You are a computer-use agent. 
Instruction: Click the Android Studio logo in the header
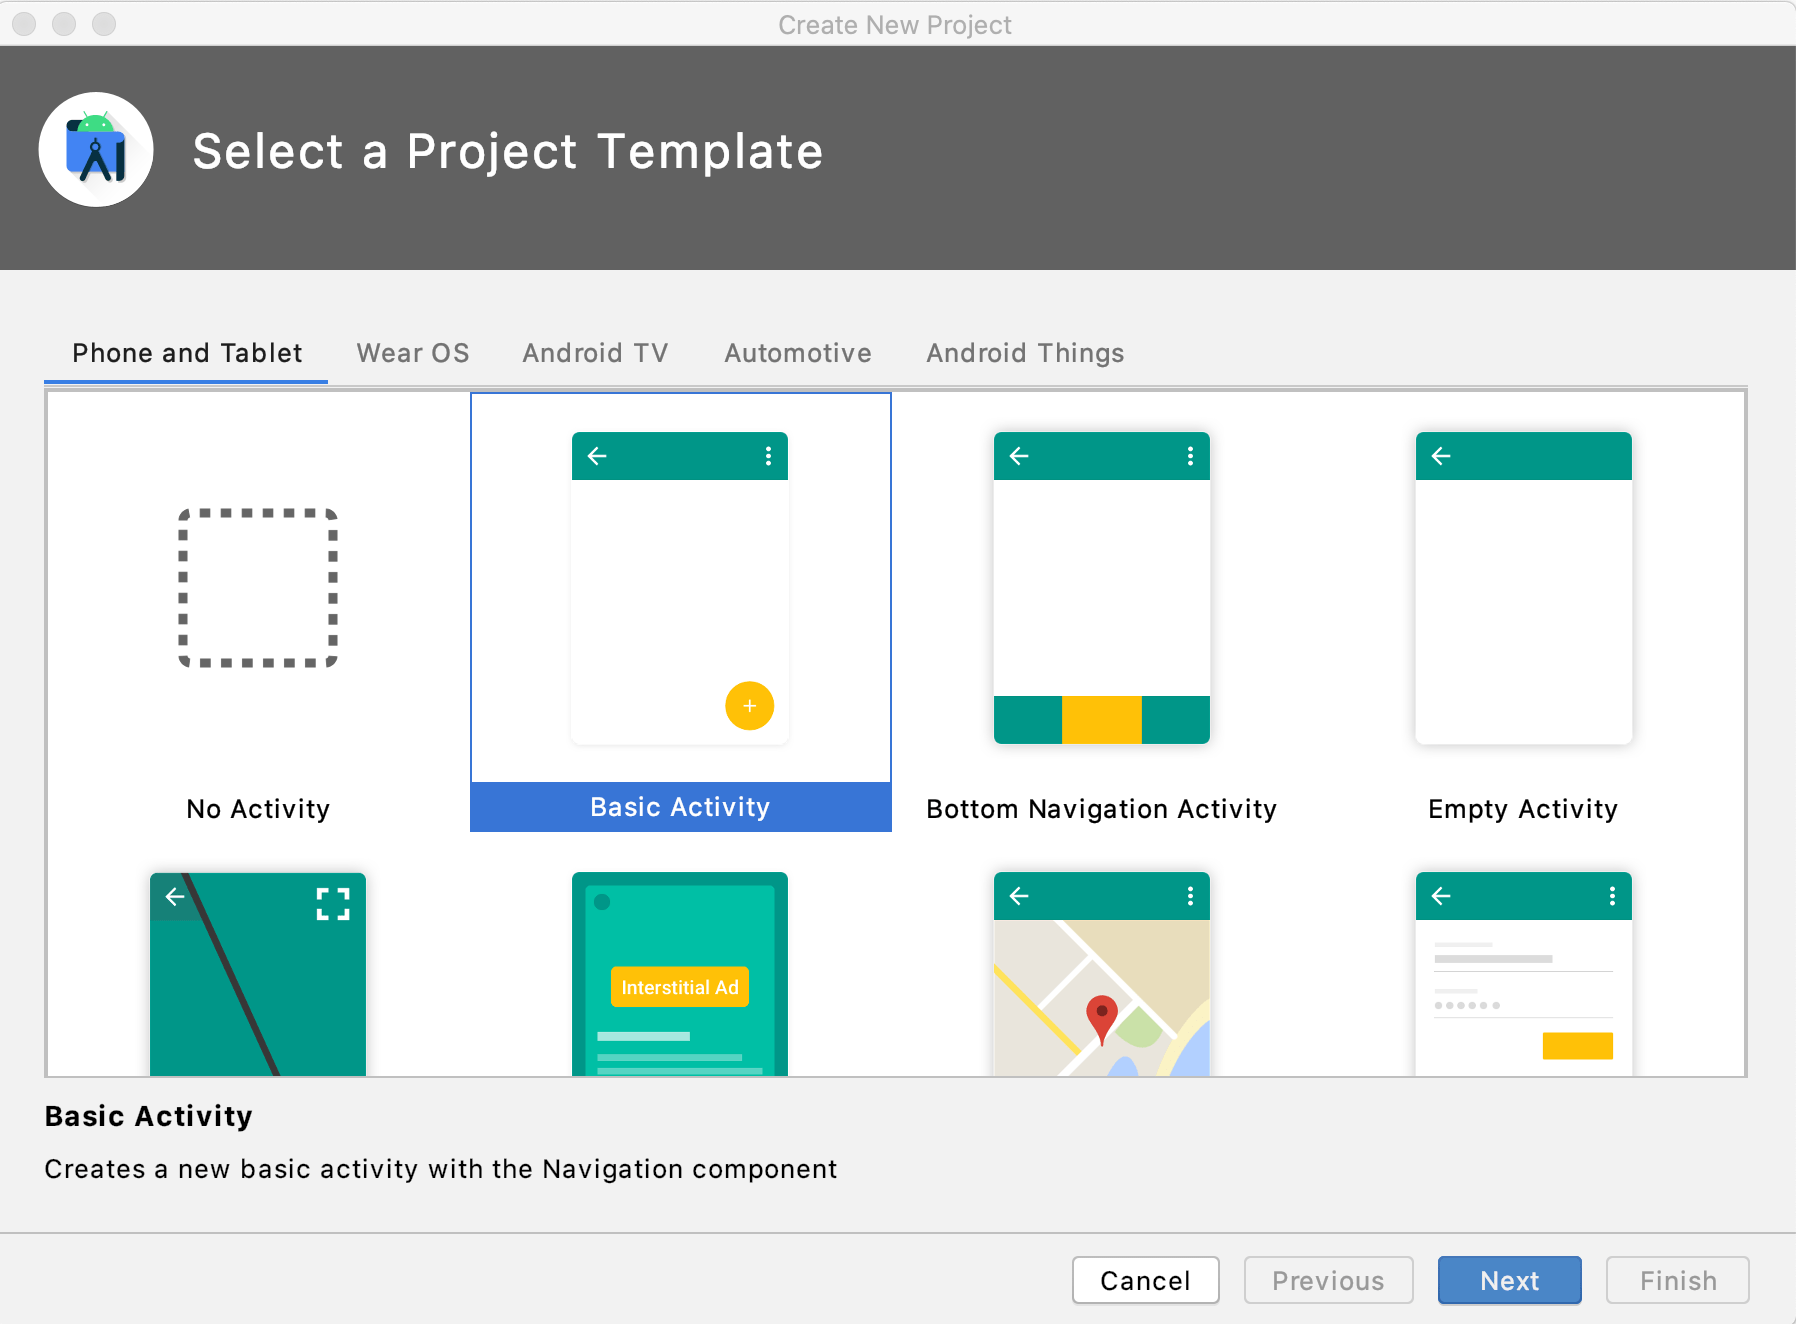click(x=95, y=149)
